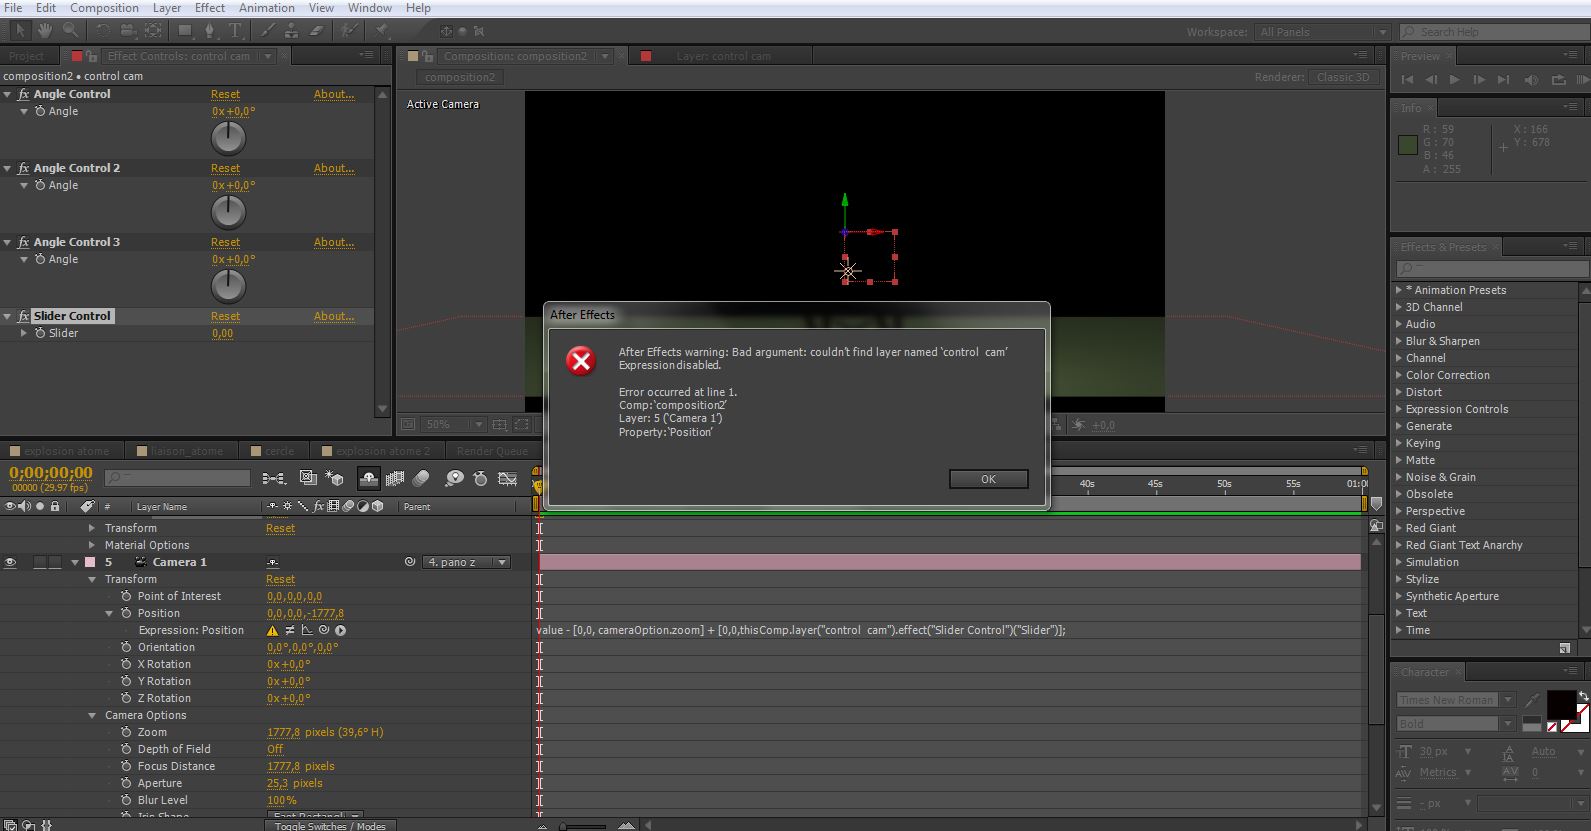Viewport: 1591px width, 831px height.
Task: Open About for Slider Control effect
Action: 334,316
